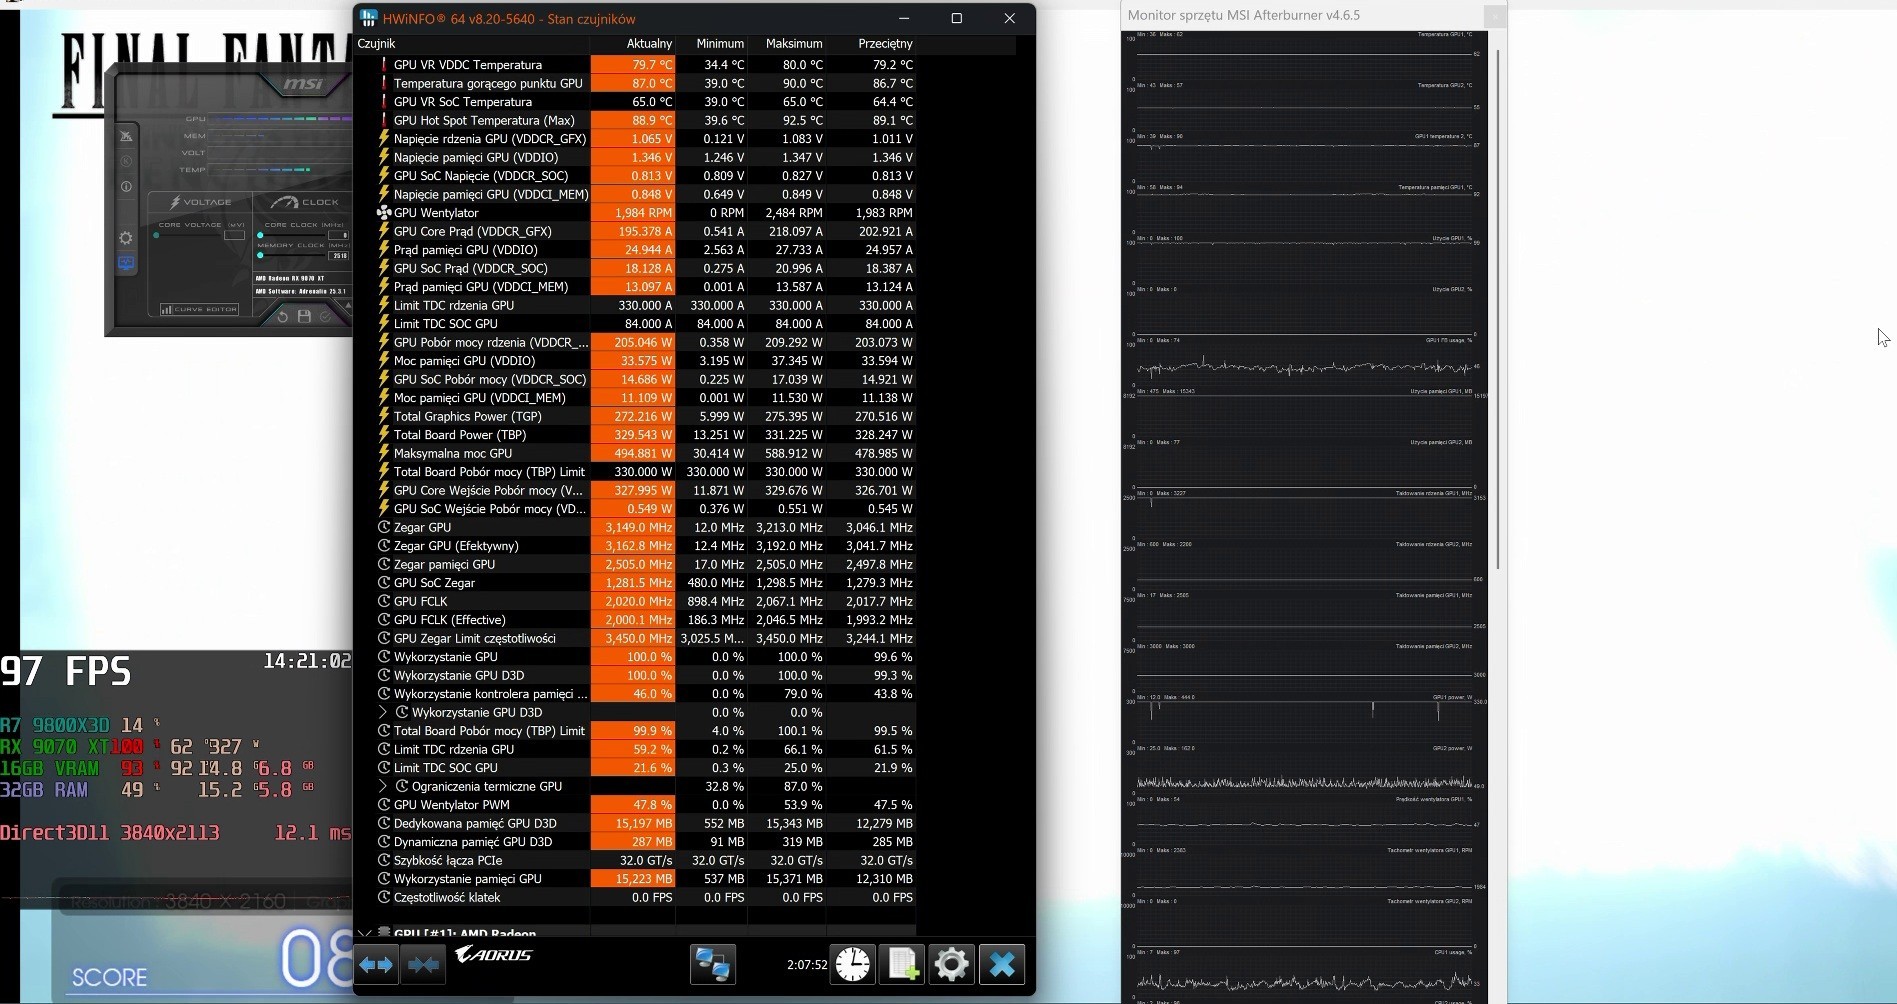This screenshot has height=1004, width=1897.
Task: Click the Curve Editor button
Action: (x=199, y=309)
